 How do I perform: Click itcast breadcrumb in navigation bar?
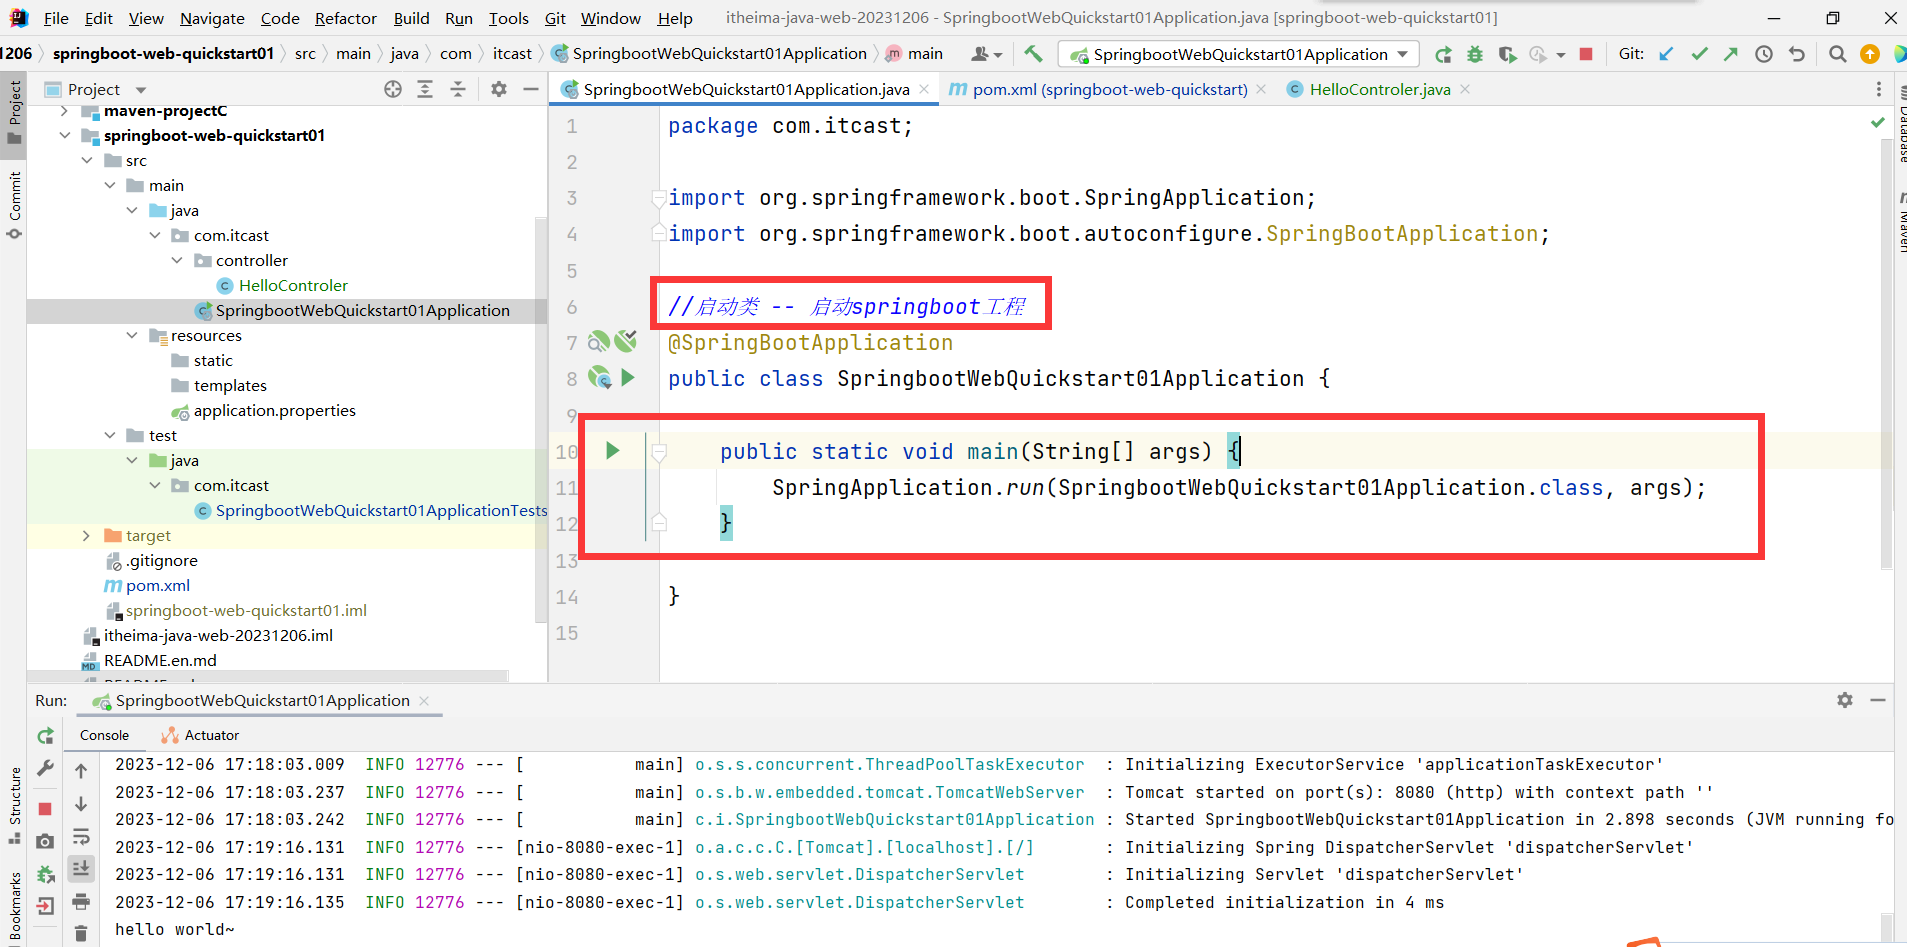pos(512,53)
